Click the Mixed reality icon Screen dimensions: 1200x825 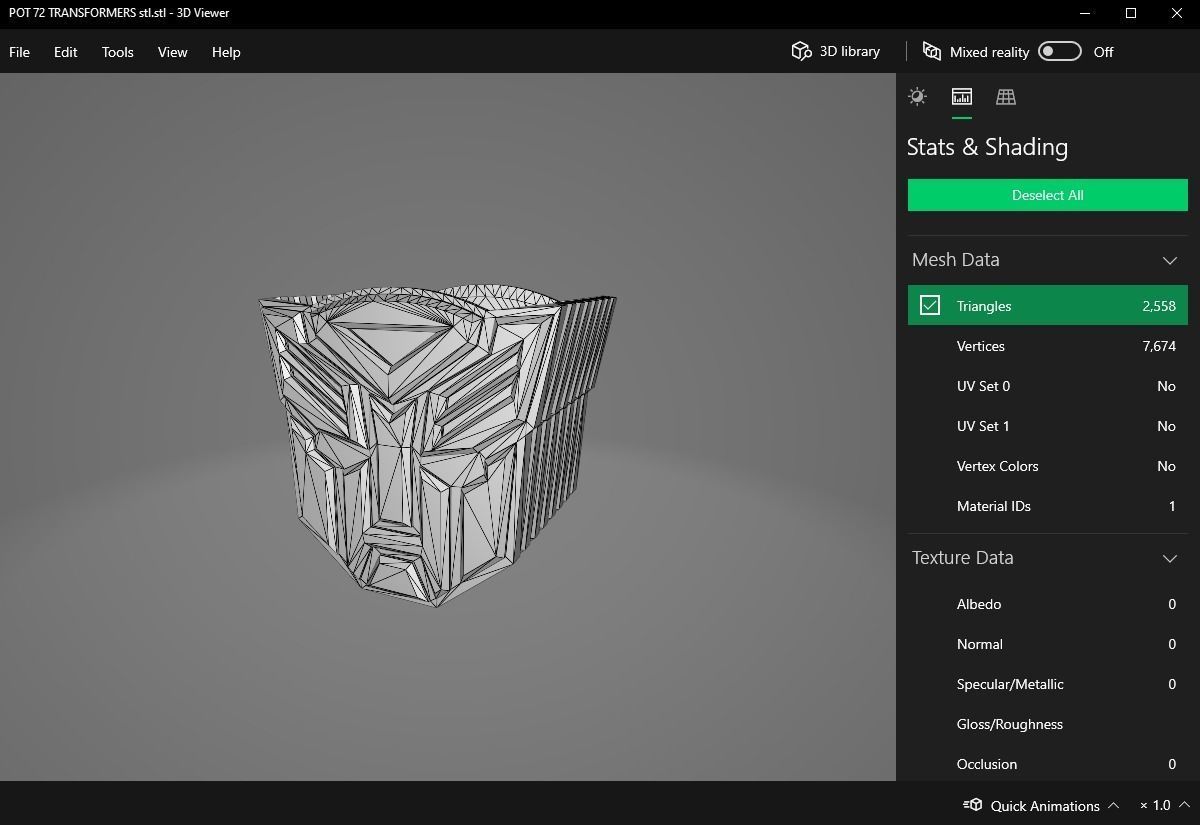click(x=932, y=51)
